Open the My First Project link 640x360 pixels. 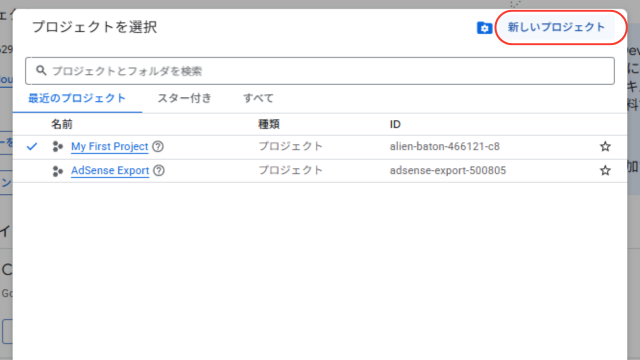click(109, 147)
